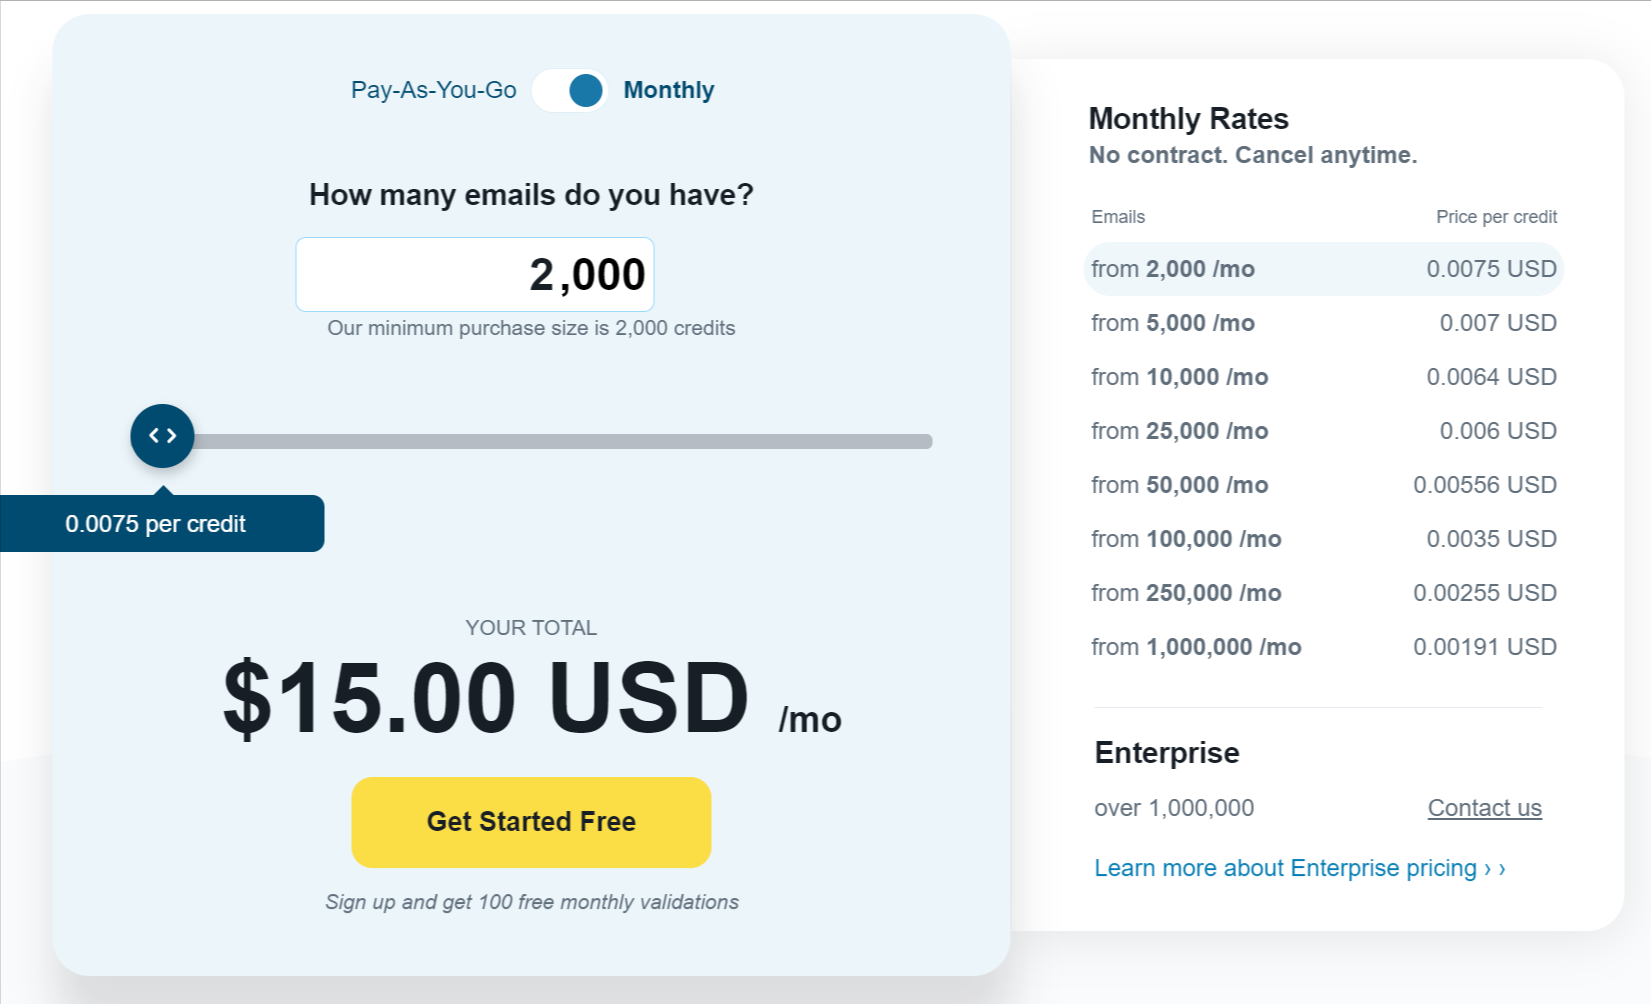This screenshot has width=1651, height=1004.
Task: Select the Pay-As-You-Go label
Action: click(x=433, y=90)
